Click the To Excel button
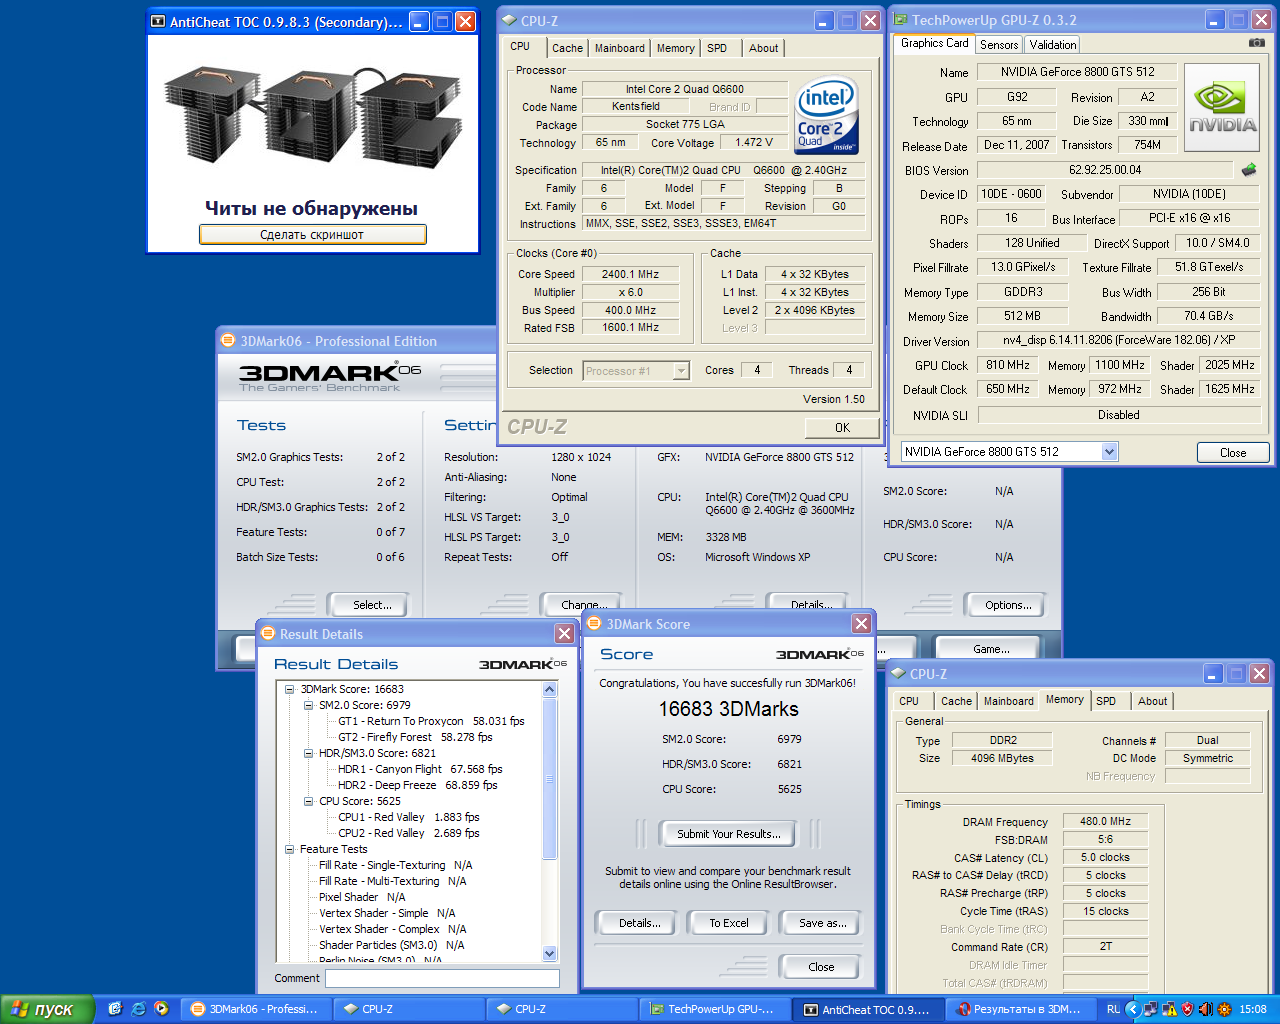 pyautogui.click(x=729, y=923)
